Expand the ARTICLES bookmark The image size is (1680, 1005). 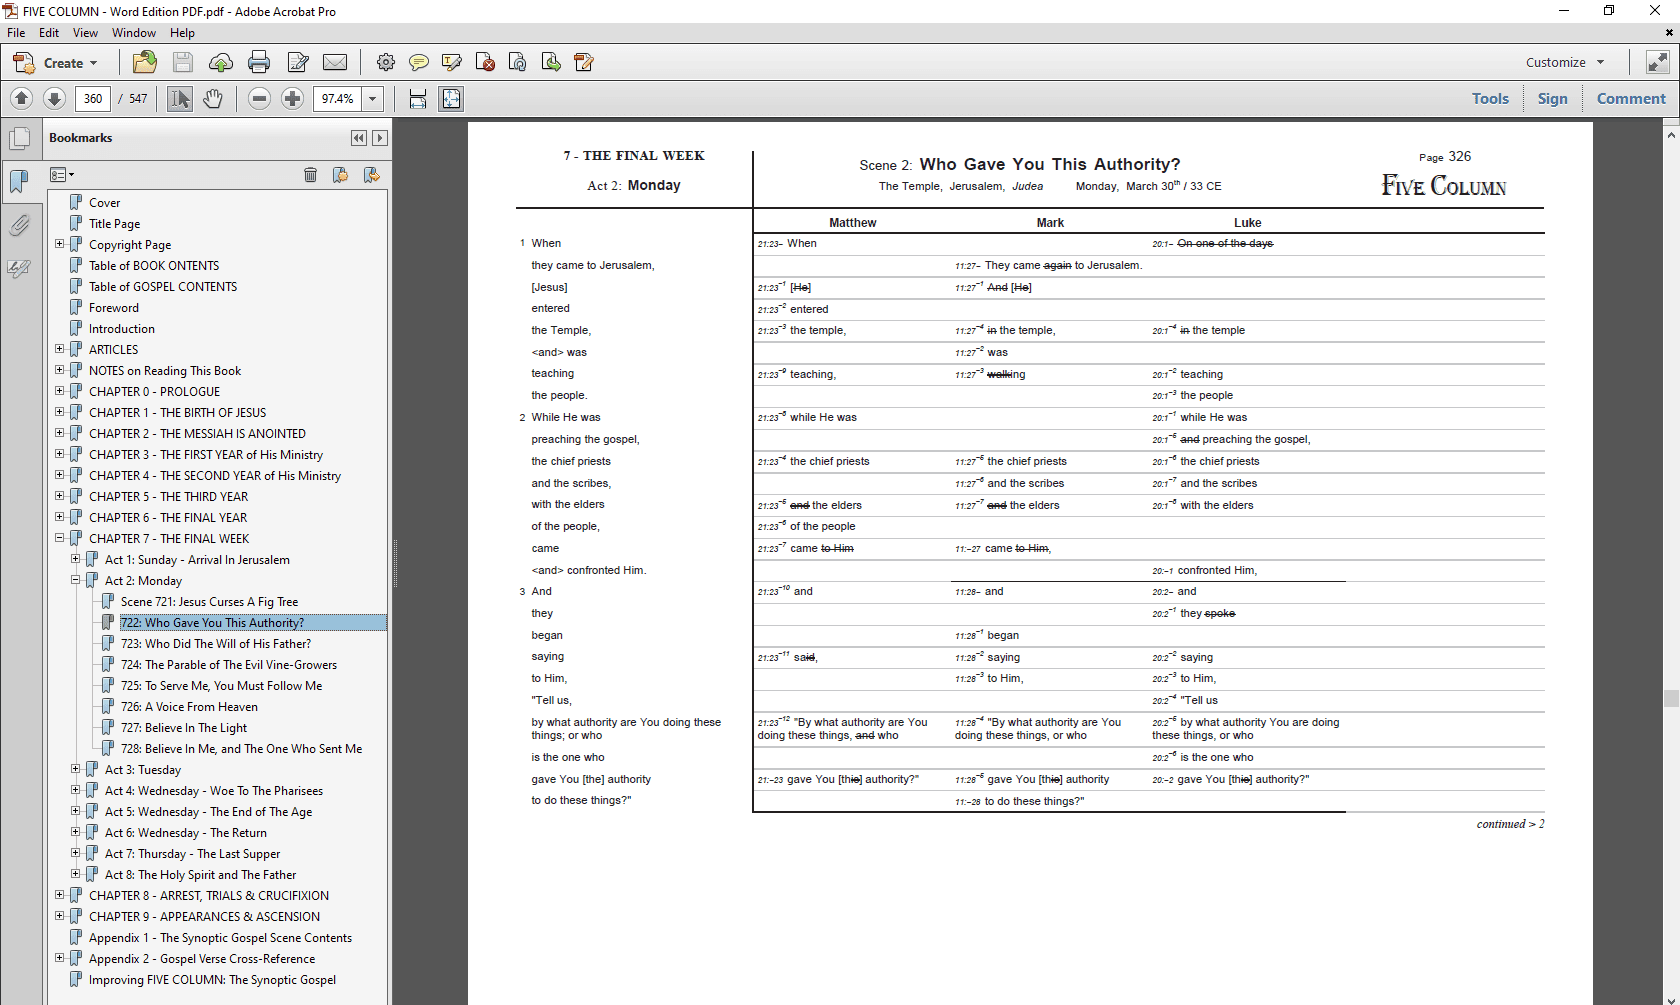click(60, 349)
